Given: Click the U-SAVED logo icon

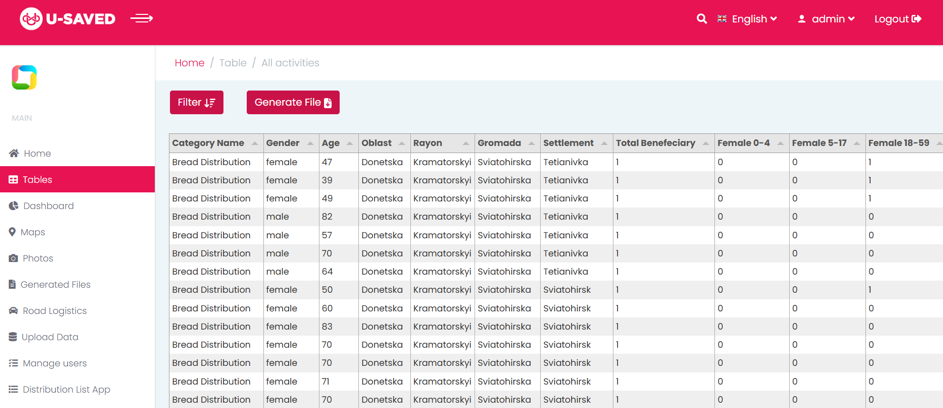Looking at the screenshot, I should coord(31,19).
